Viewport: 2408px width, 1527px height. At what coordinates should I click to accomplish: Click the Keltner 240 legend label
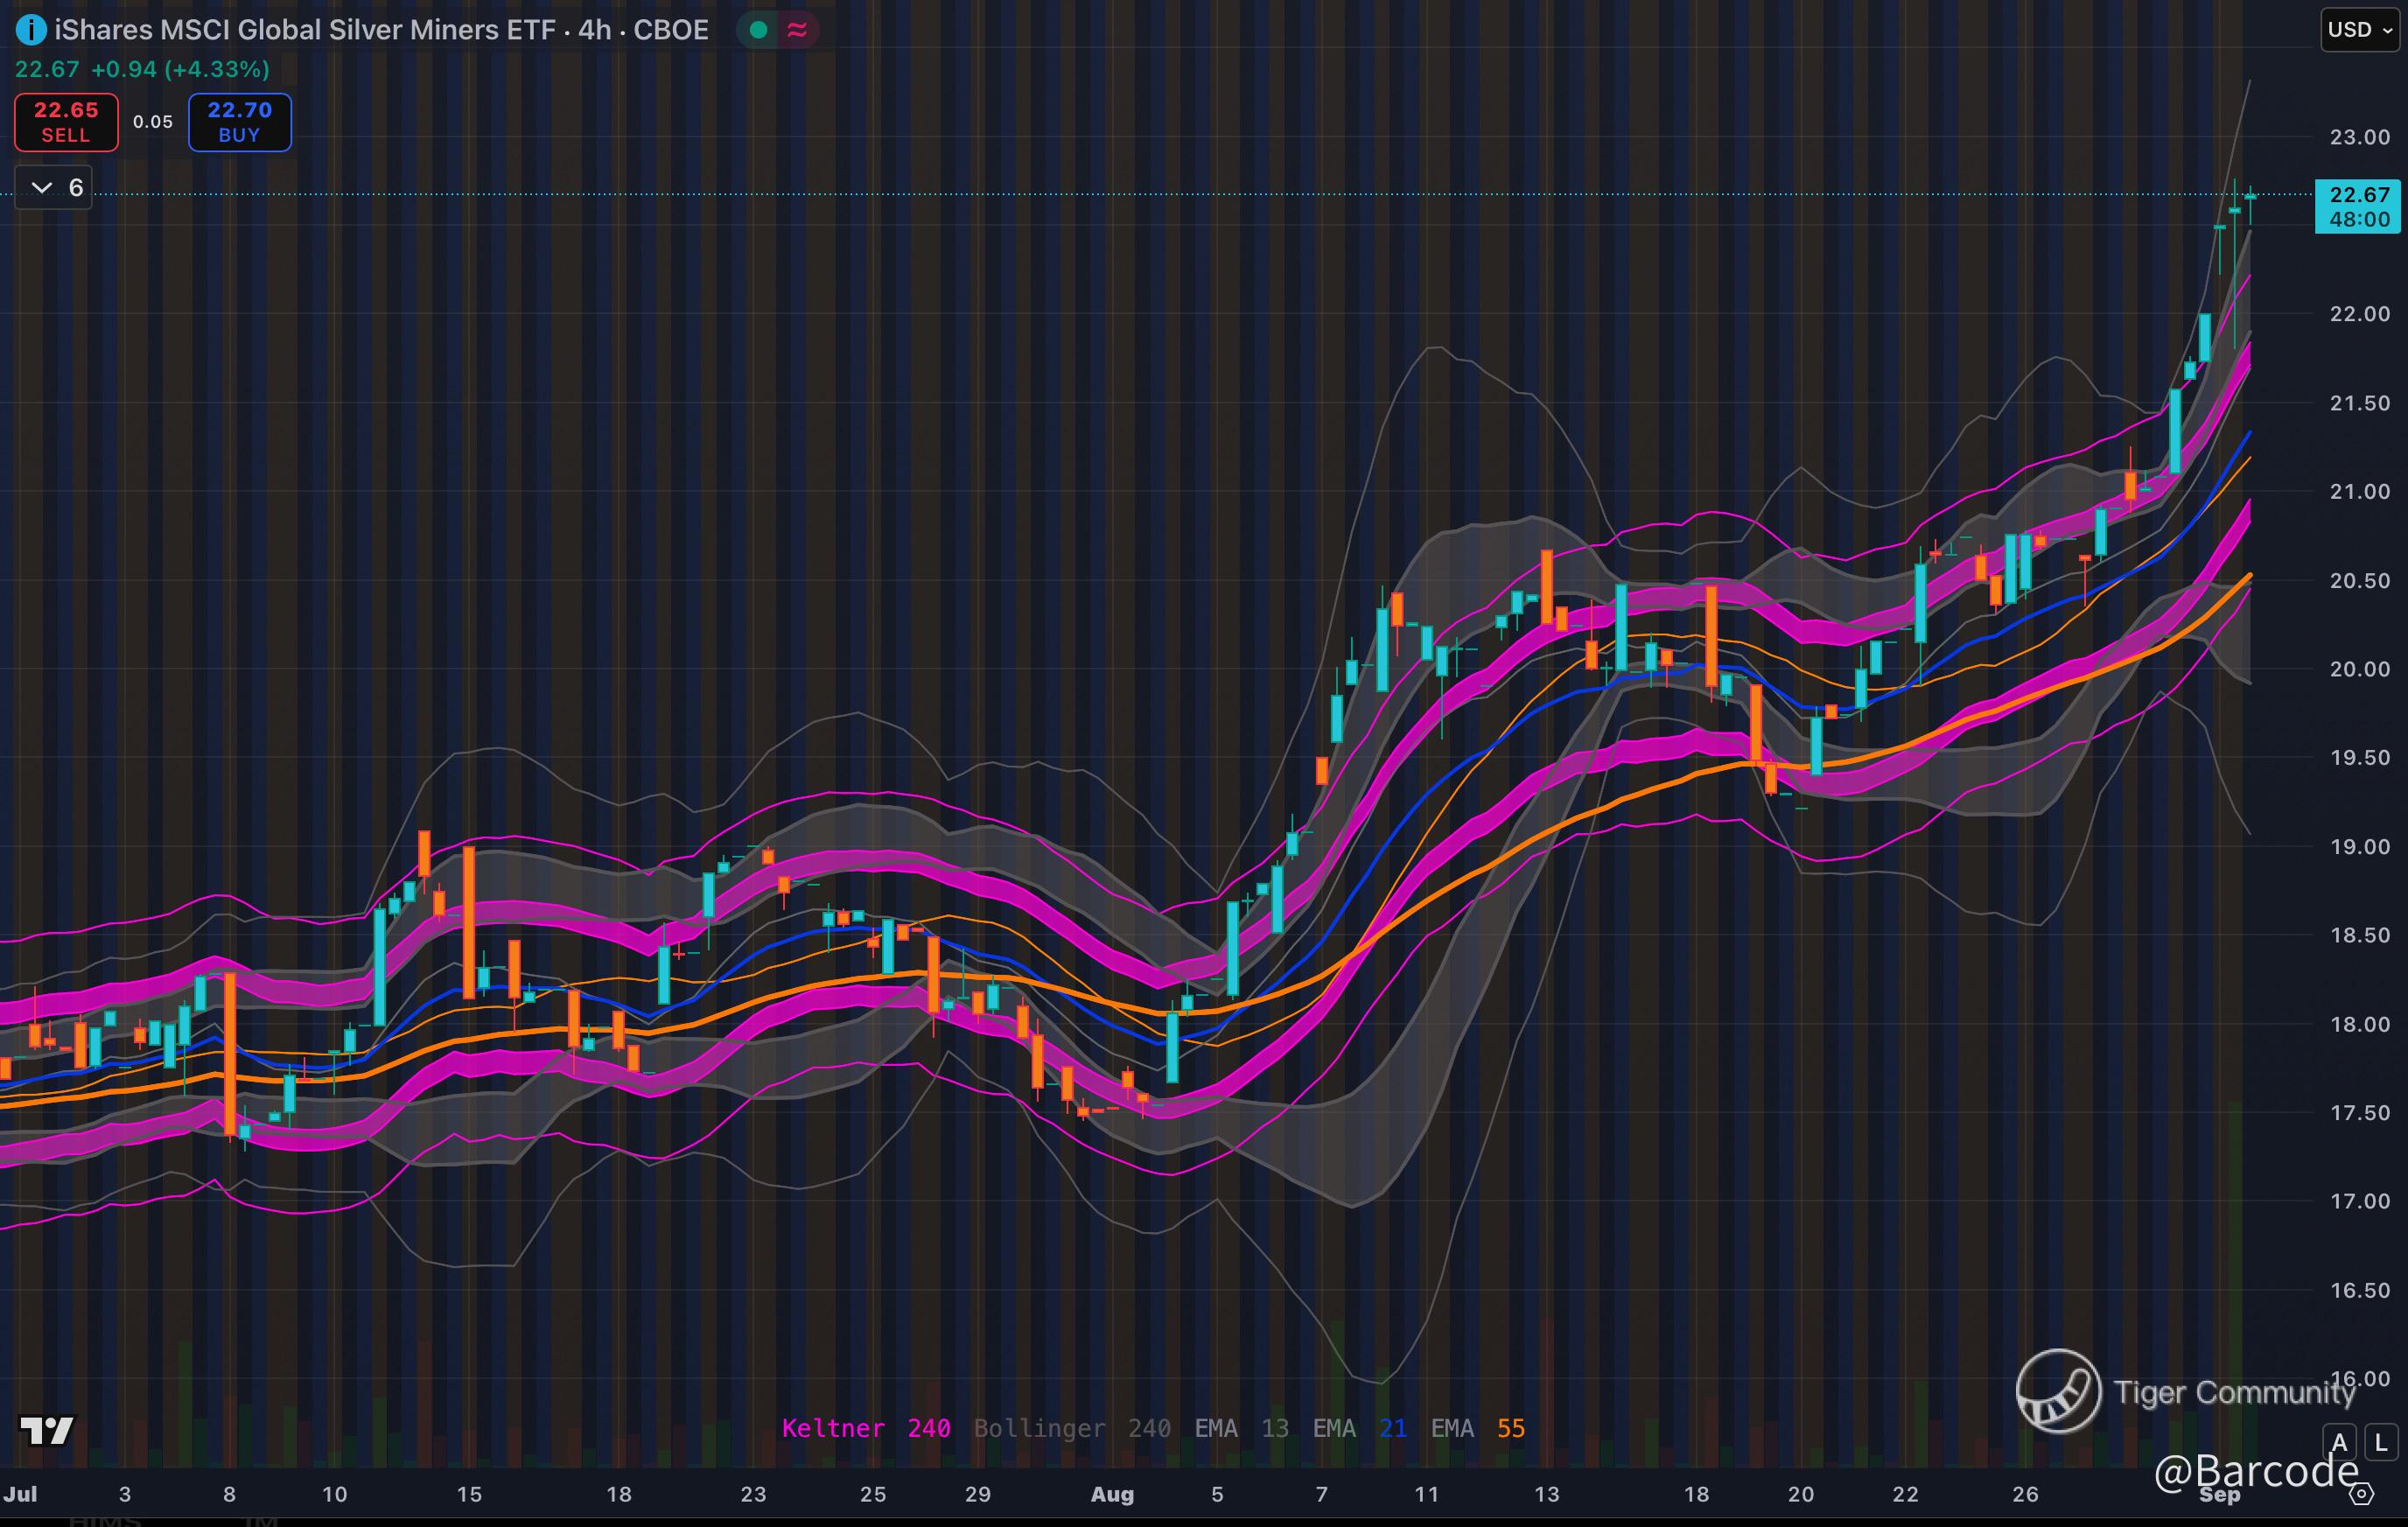(x=865, y=1428)
